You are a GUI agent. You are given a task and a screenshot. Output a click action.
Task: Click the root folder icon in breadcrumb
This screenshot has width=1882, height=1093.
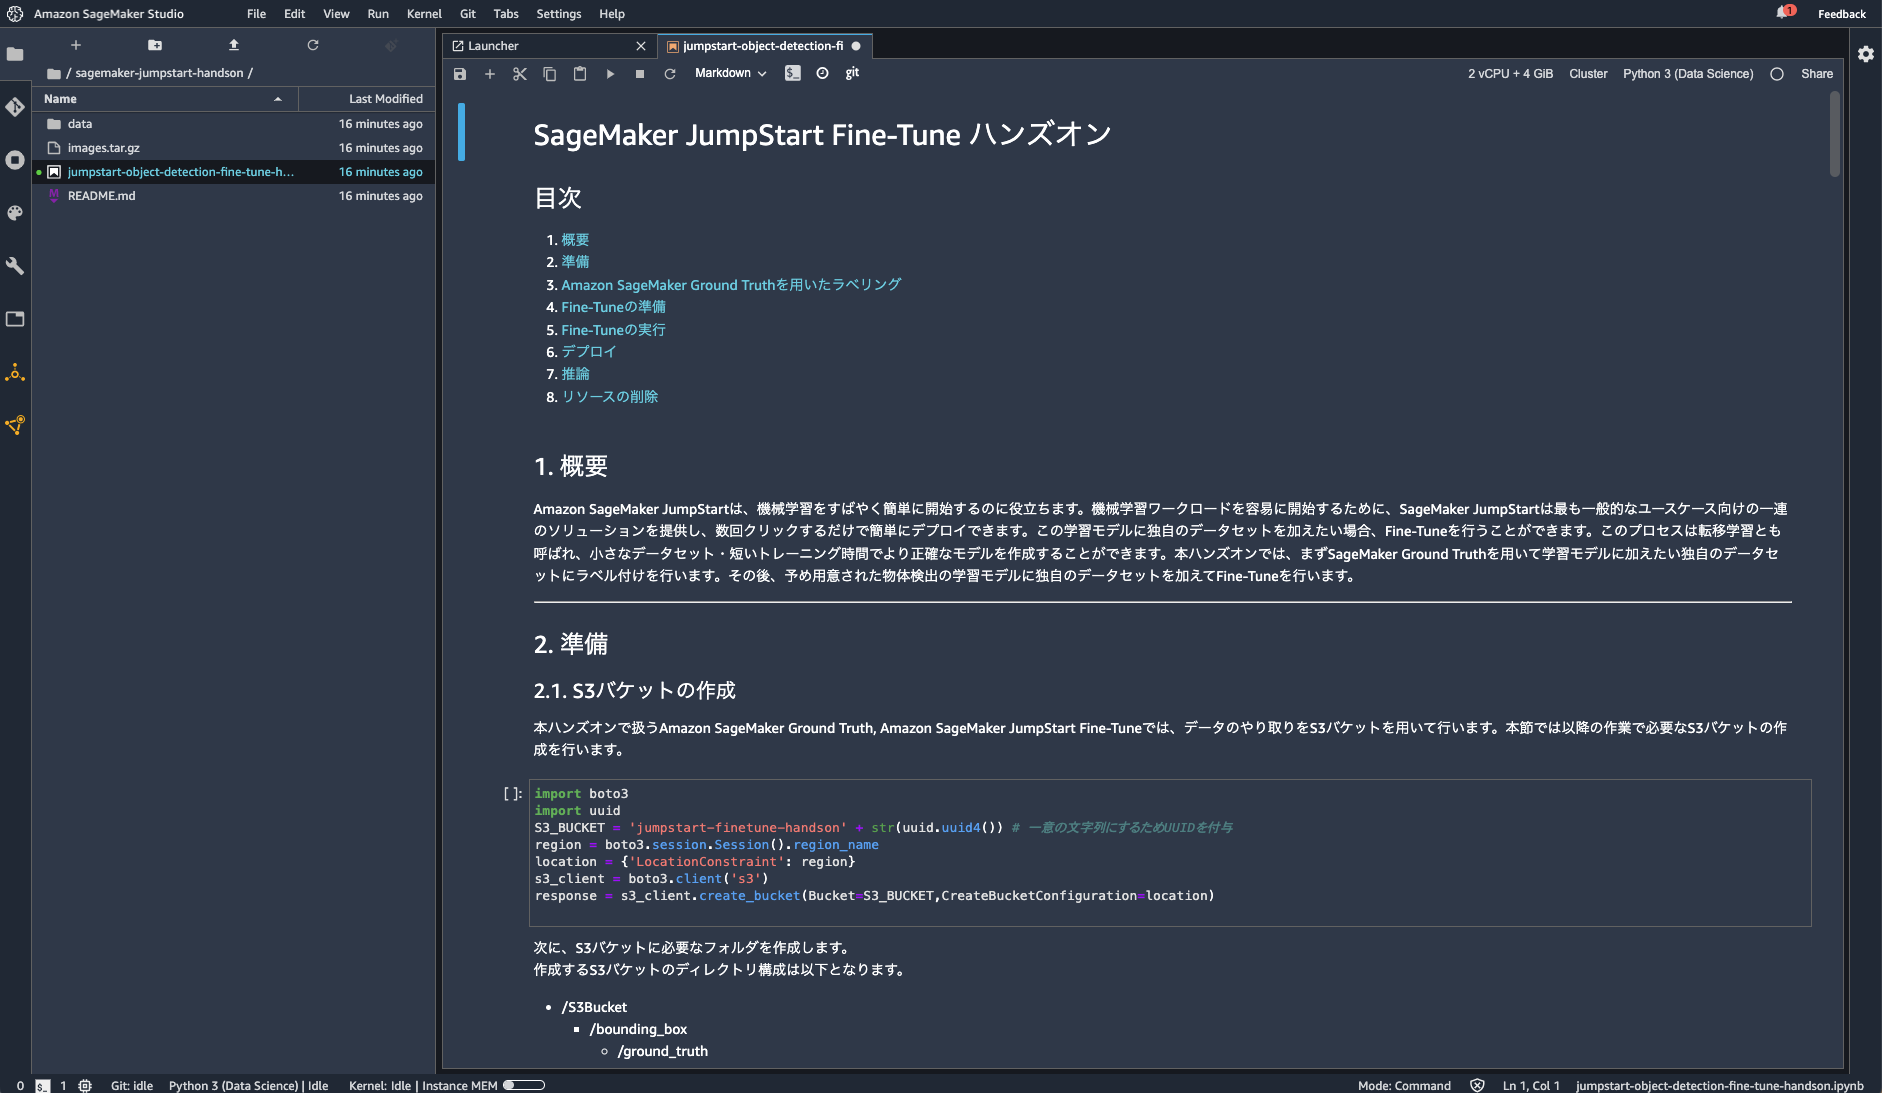54,73
